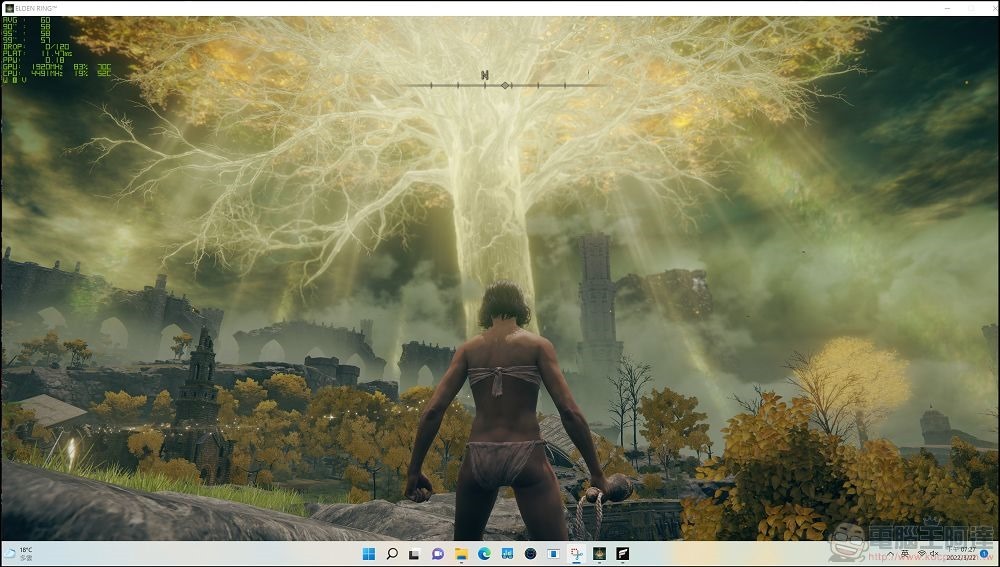Launch Microsoft Edge from the taskbar

tap(484, 554)
